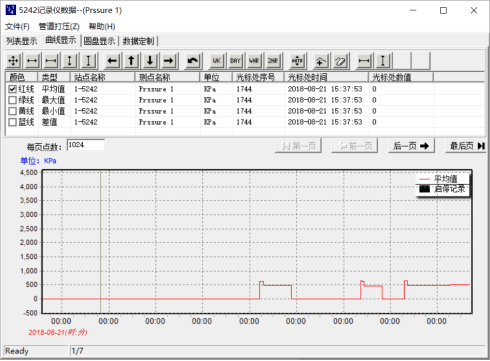Screen dimensions: 490x361
Task: Click the 前一页 previous page button
Action: pos(354,146)
